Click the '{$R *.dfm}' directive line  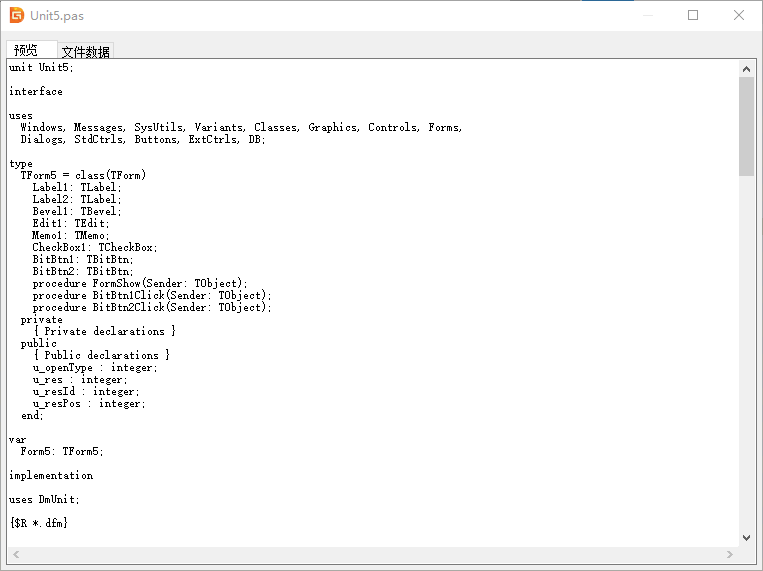[38, 523]
